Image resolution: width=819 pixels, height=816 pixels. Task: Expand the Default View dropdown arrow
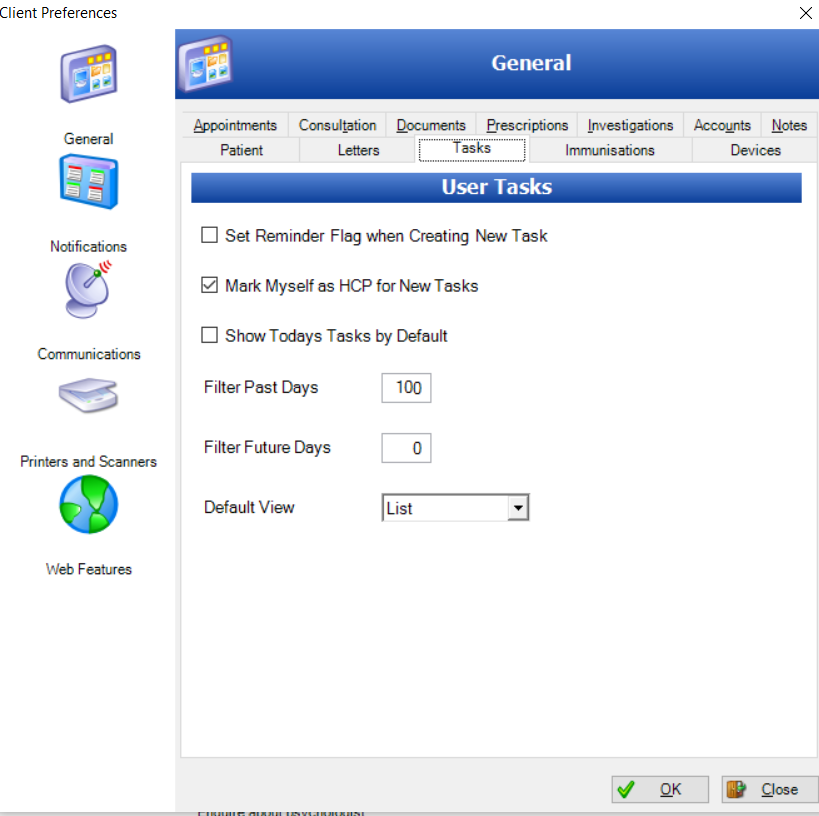click(517, 508)
